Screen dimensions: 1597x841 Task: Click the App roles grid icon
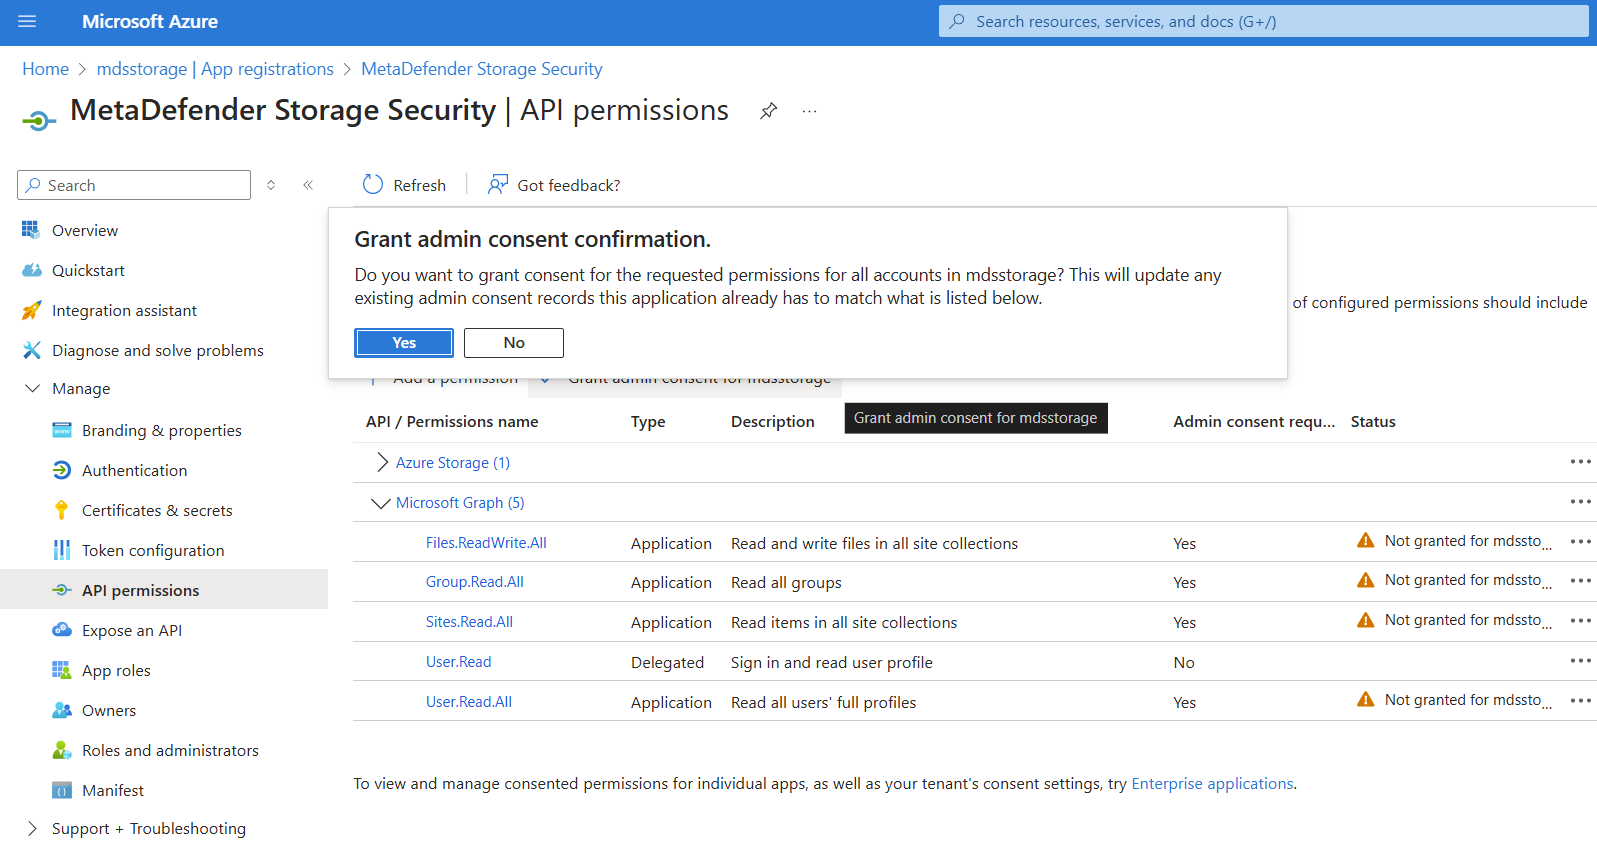[x=62, y=670]
